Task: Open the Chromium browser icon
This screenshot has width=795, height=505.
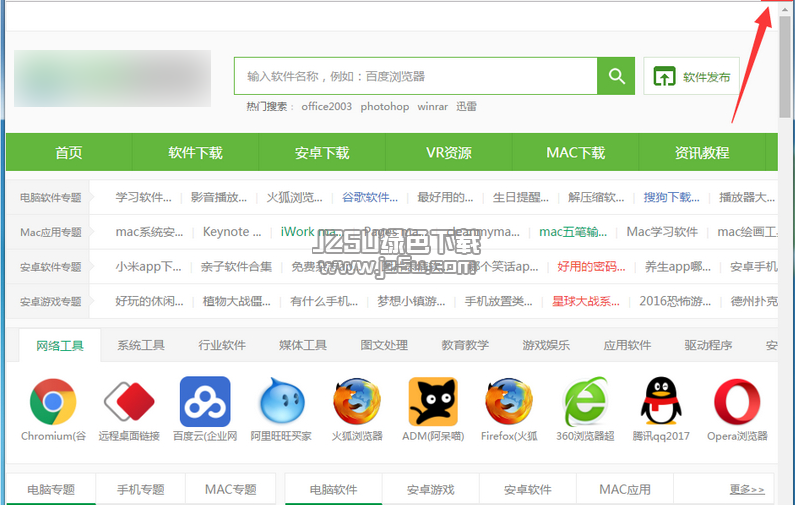Action: 53,402
